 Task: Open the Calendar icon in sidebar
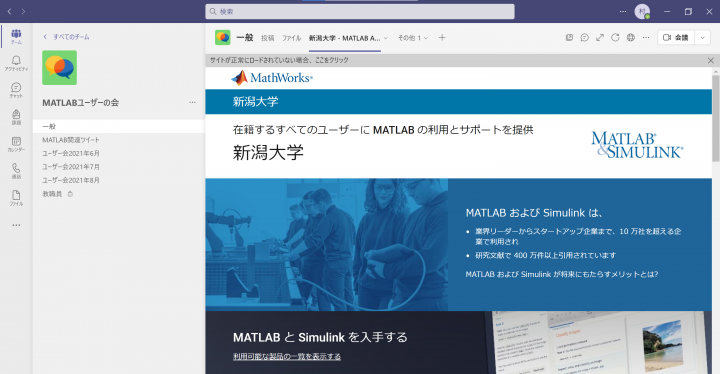pyautogui.click(x=16, y=144)
